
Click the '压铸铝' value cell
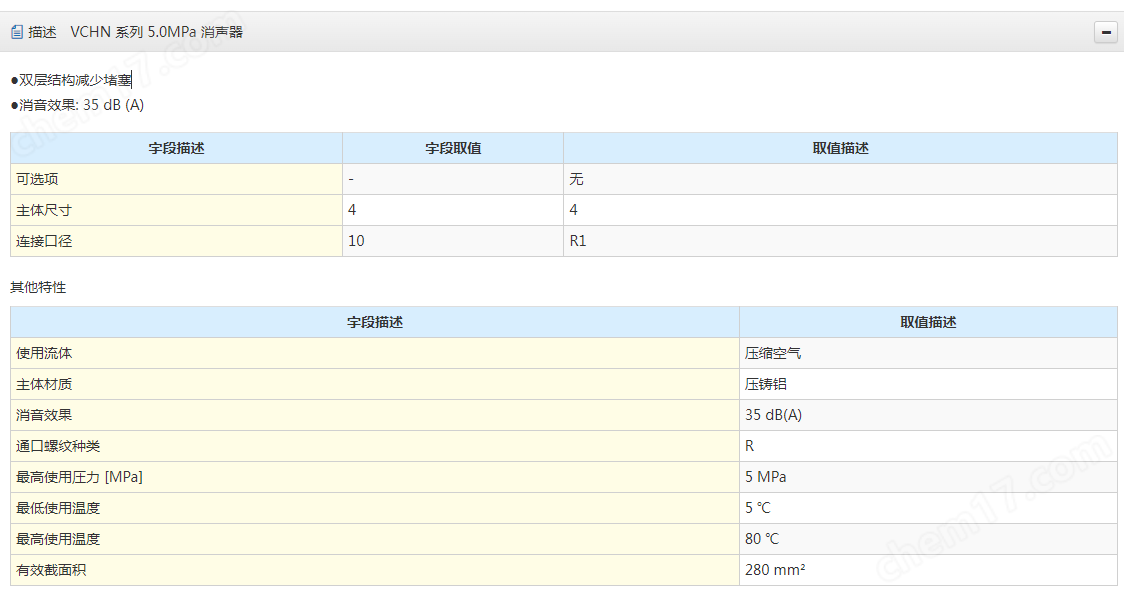928,384
